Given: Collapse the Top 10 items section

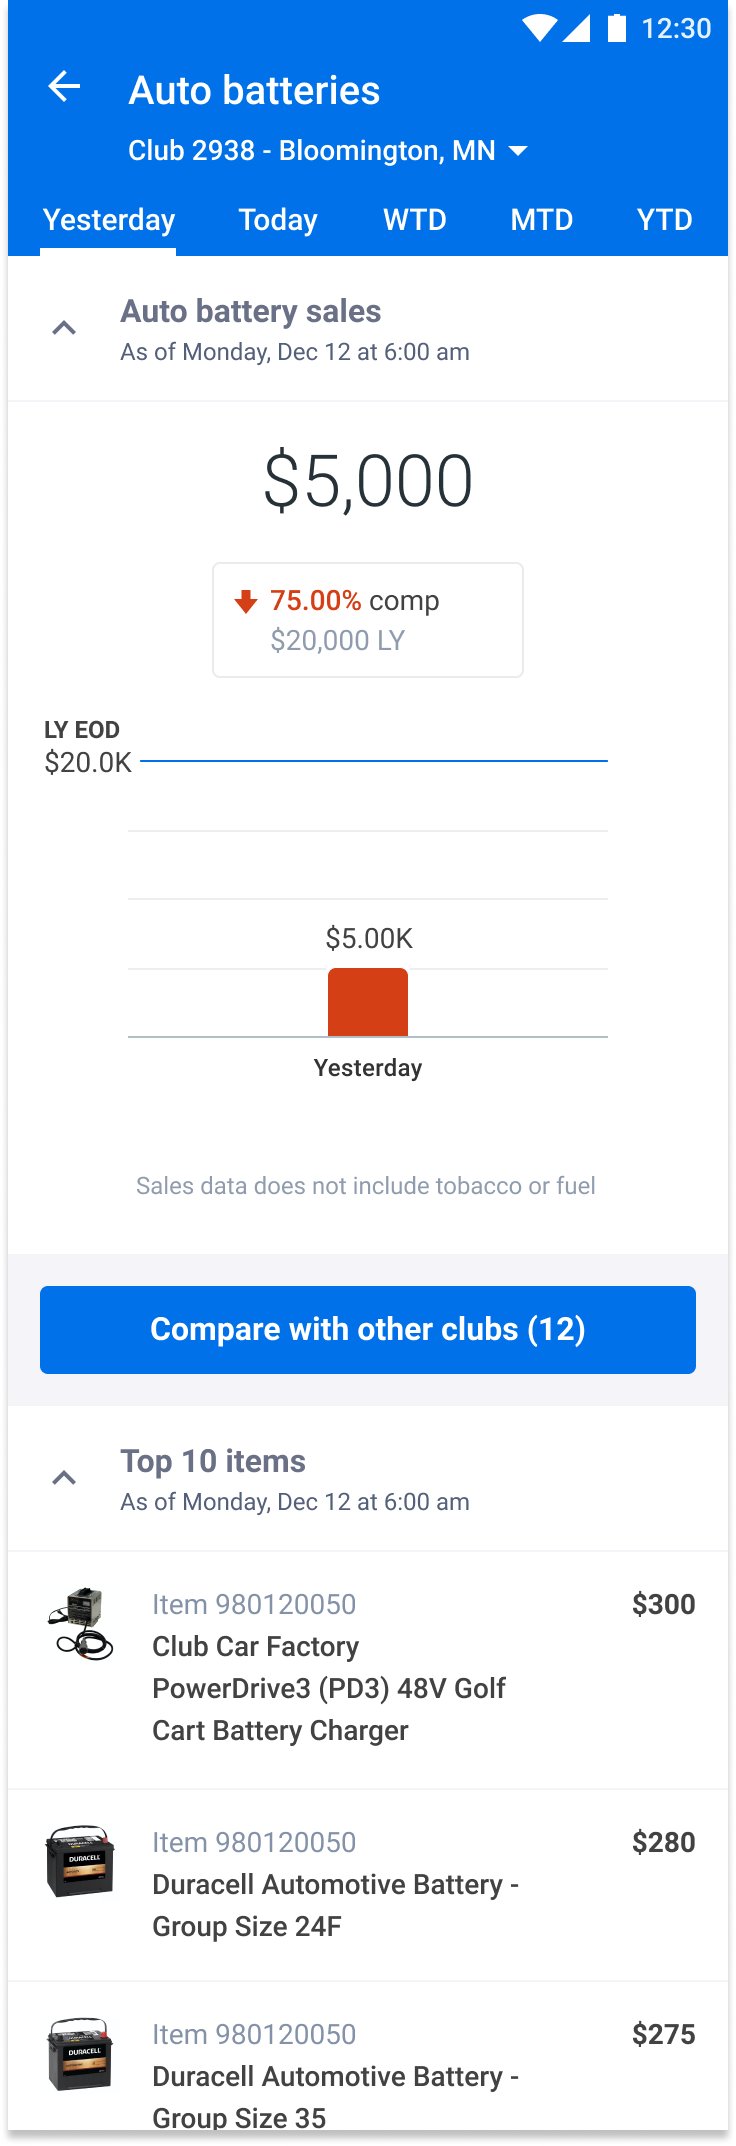Looking at the screenshot, I should pos(64,1479).
